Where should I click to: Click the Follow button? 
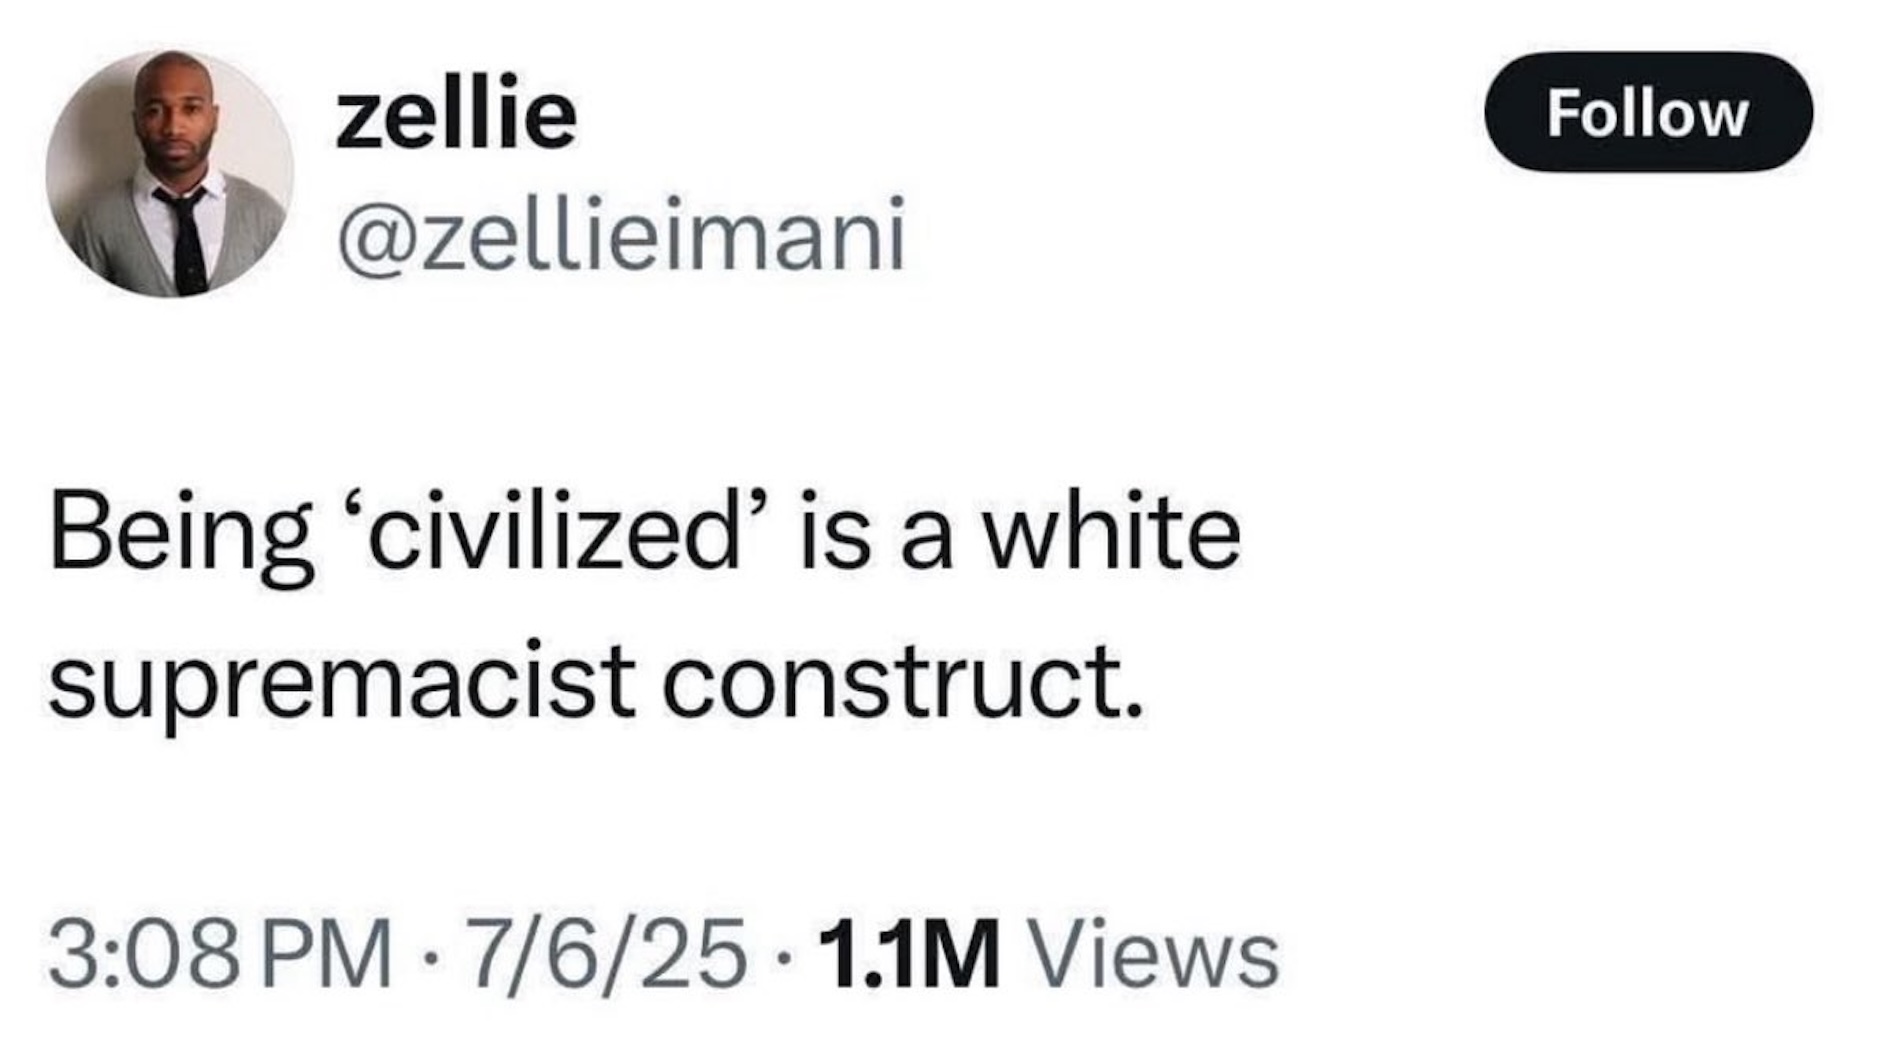pyautogui.click(x=1647, y=113)
